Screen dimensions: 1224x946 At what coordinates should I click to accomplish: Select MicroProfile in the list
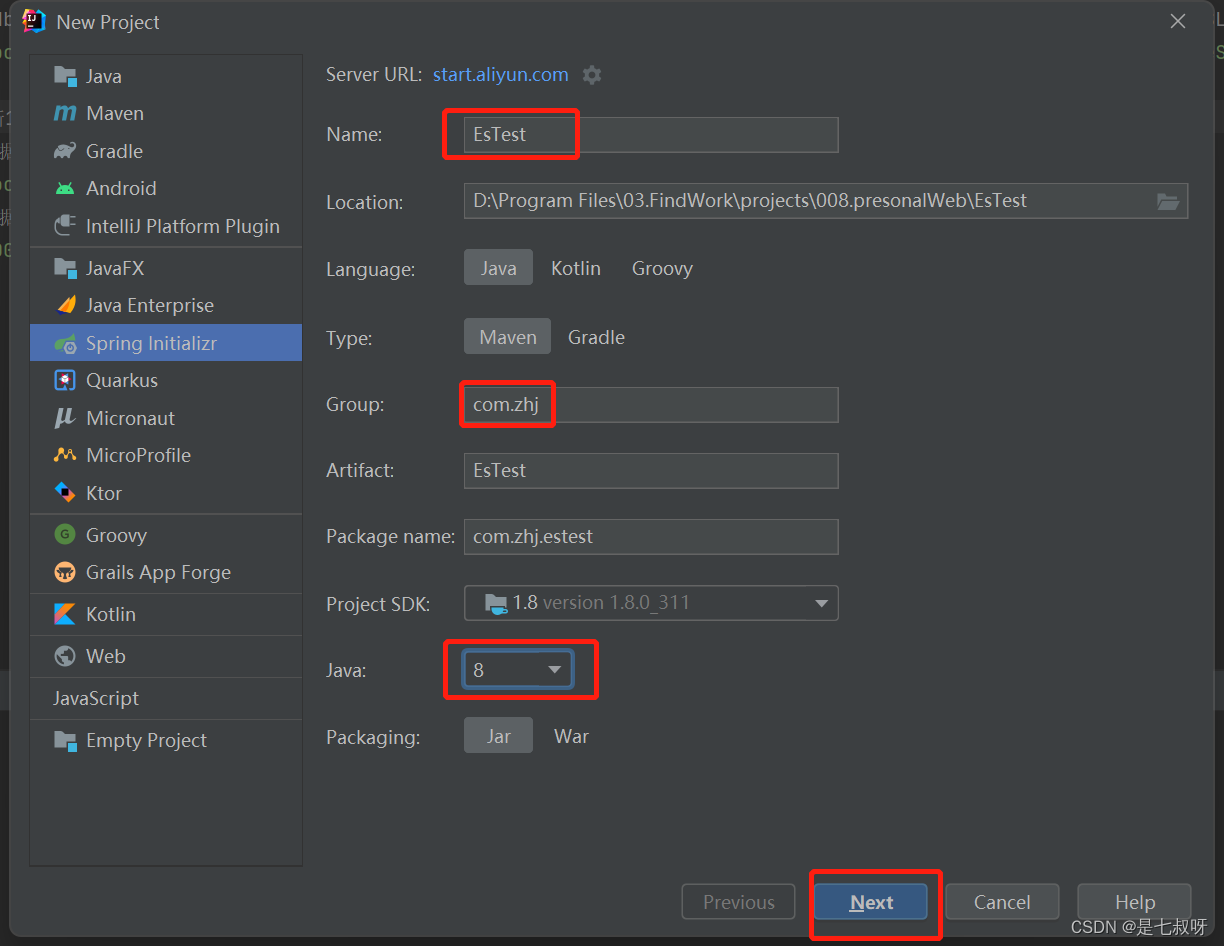tap(166, 455)
